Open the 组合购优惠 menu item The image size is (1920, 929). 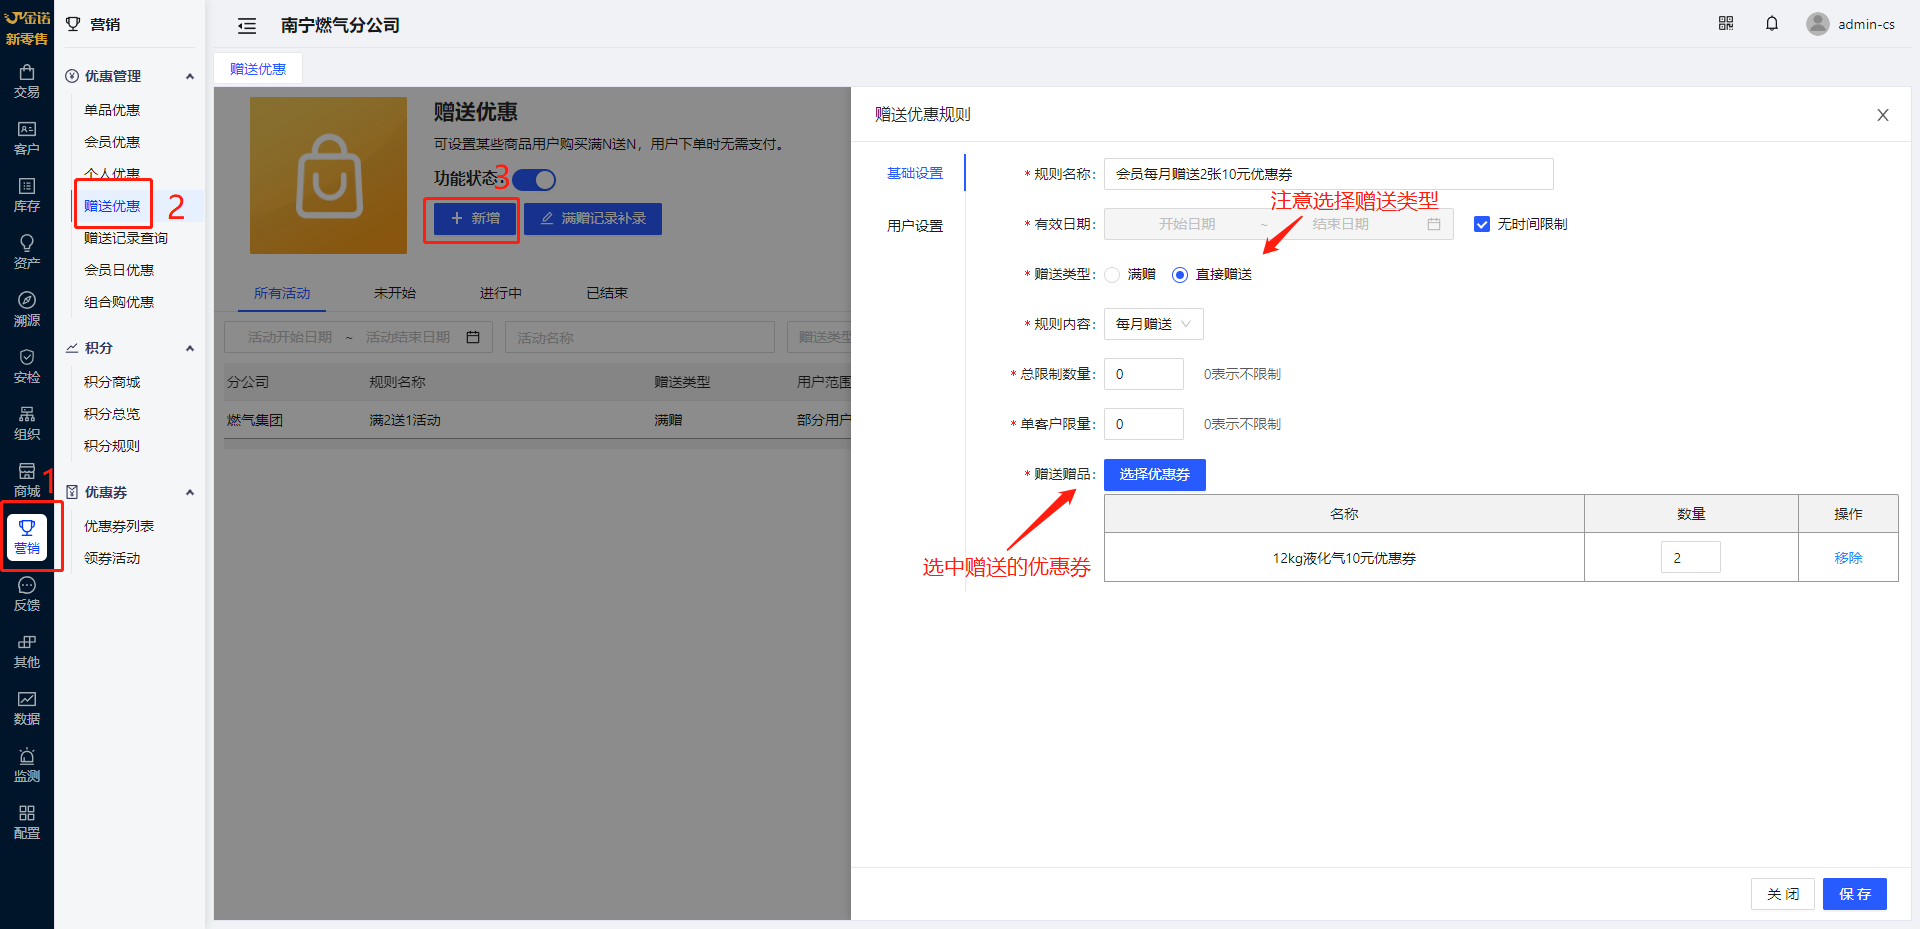pyautogui.click(x=119, y=302)
